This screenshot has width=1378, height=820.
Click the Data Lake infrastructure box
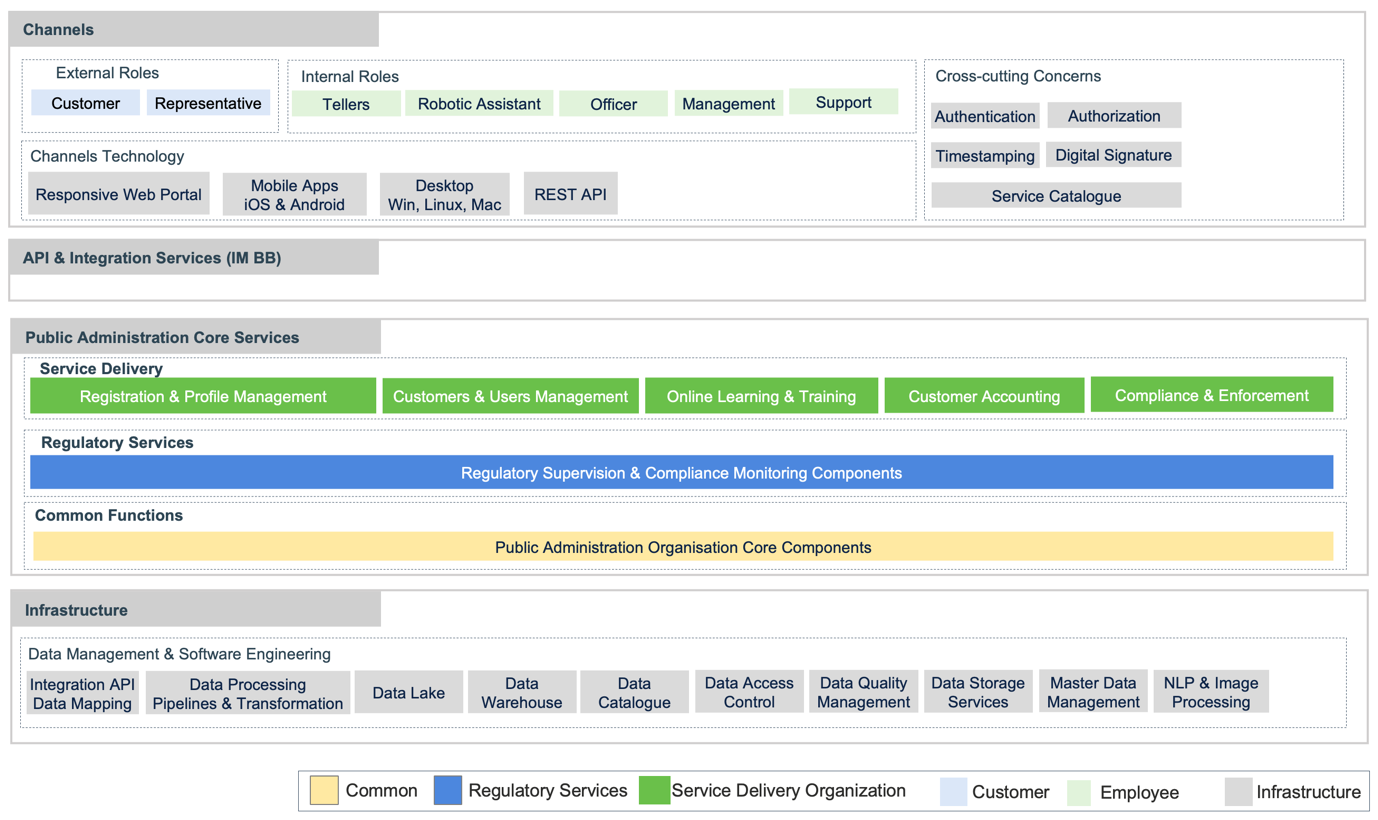[408, 692]
